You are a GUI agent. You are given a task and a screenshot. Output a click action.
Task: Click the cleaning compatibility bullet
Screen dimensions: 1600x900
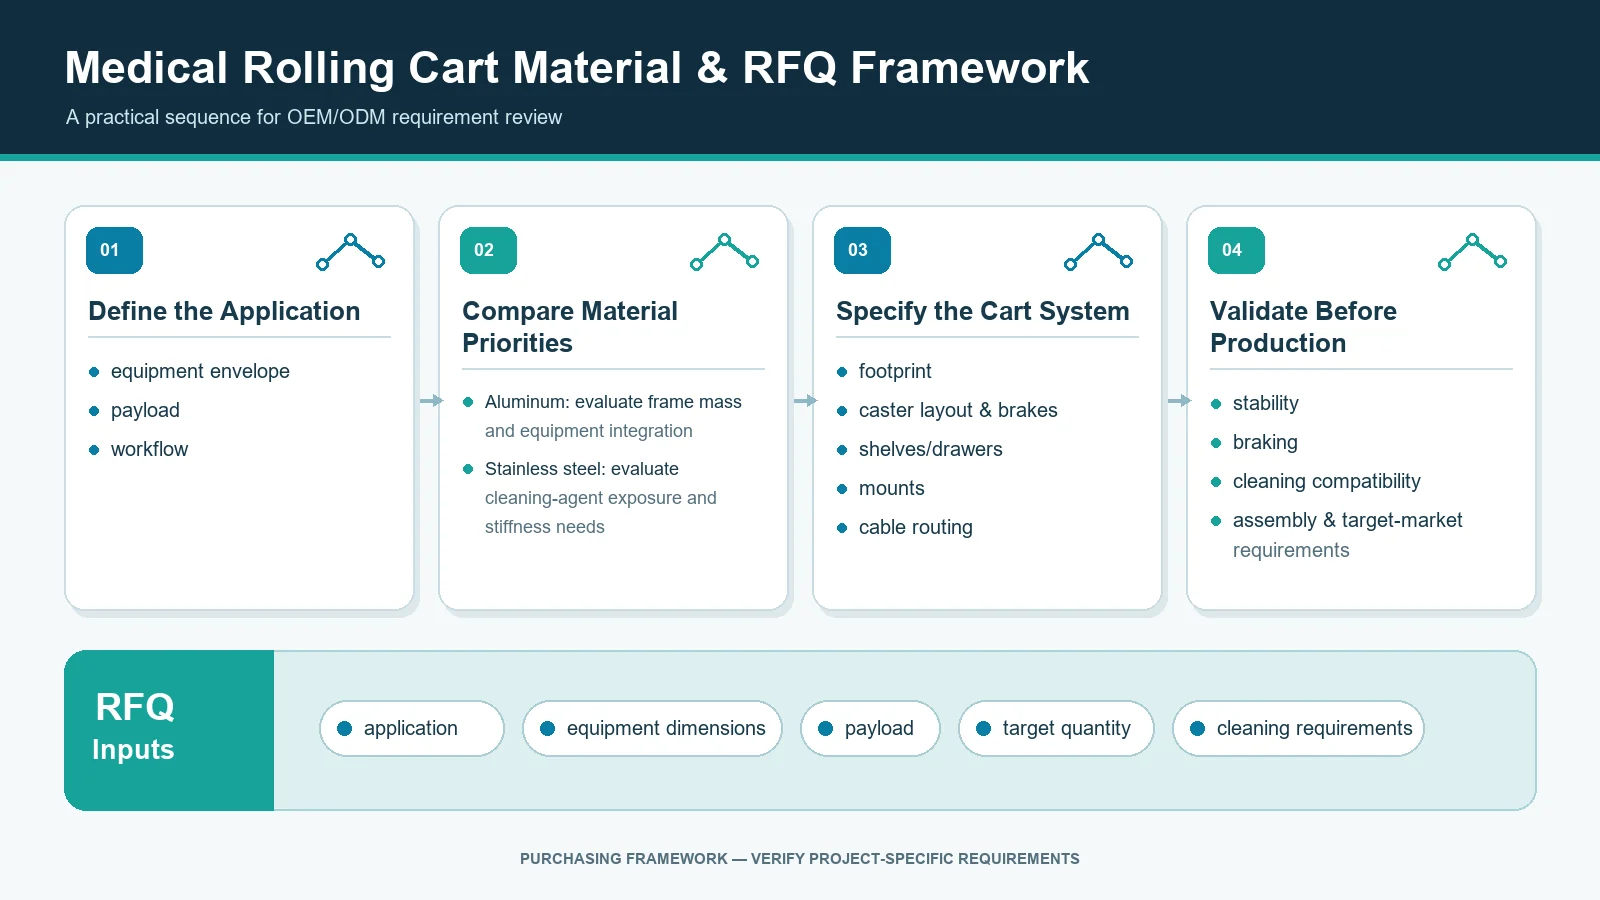pyautogui.click(x=1315, y=481)
